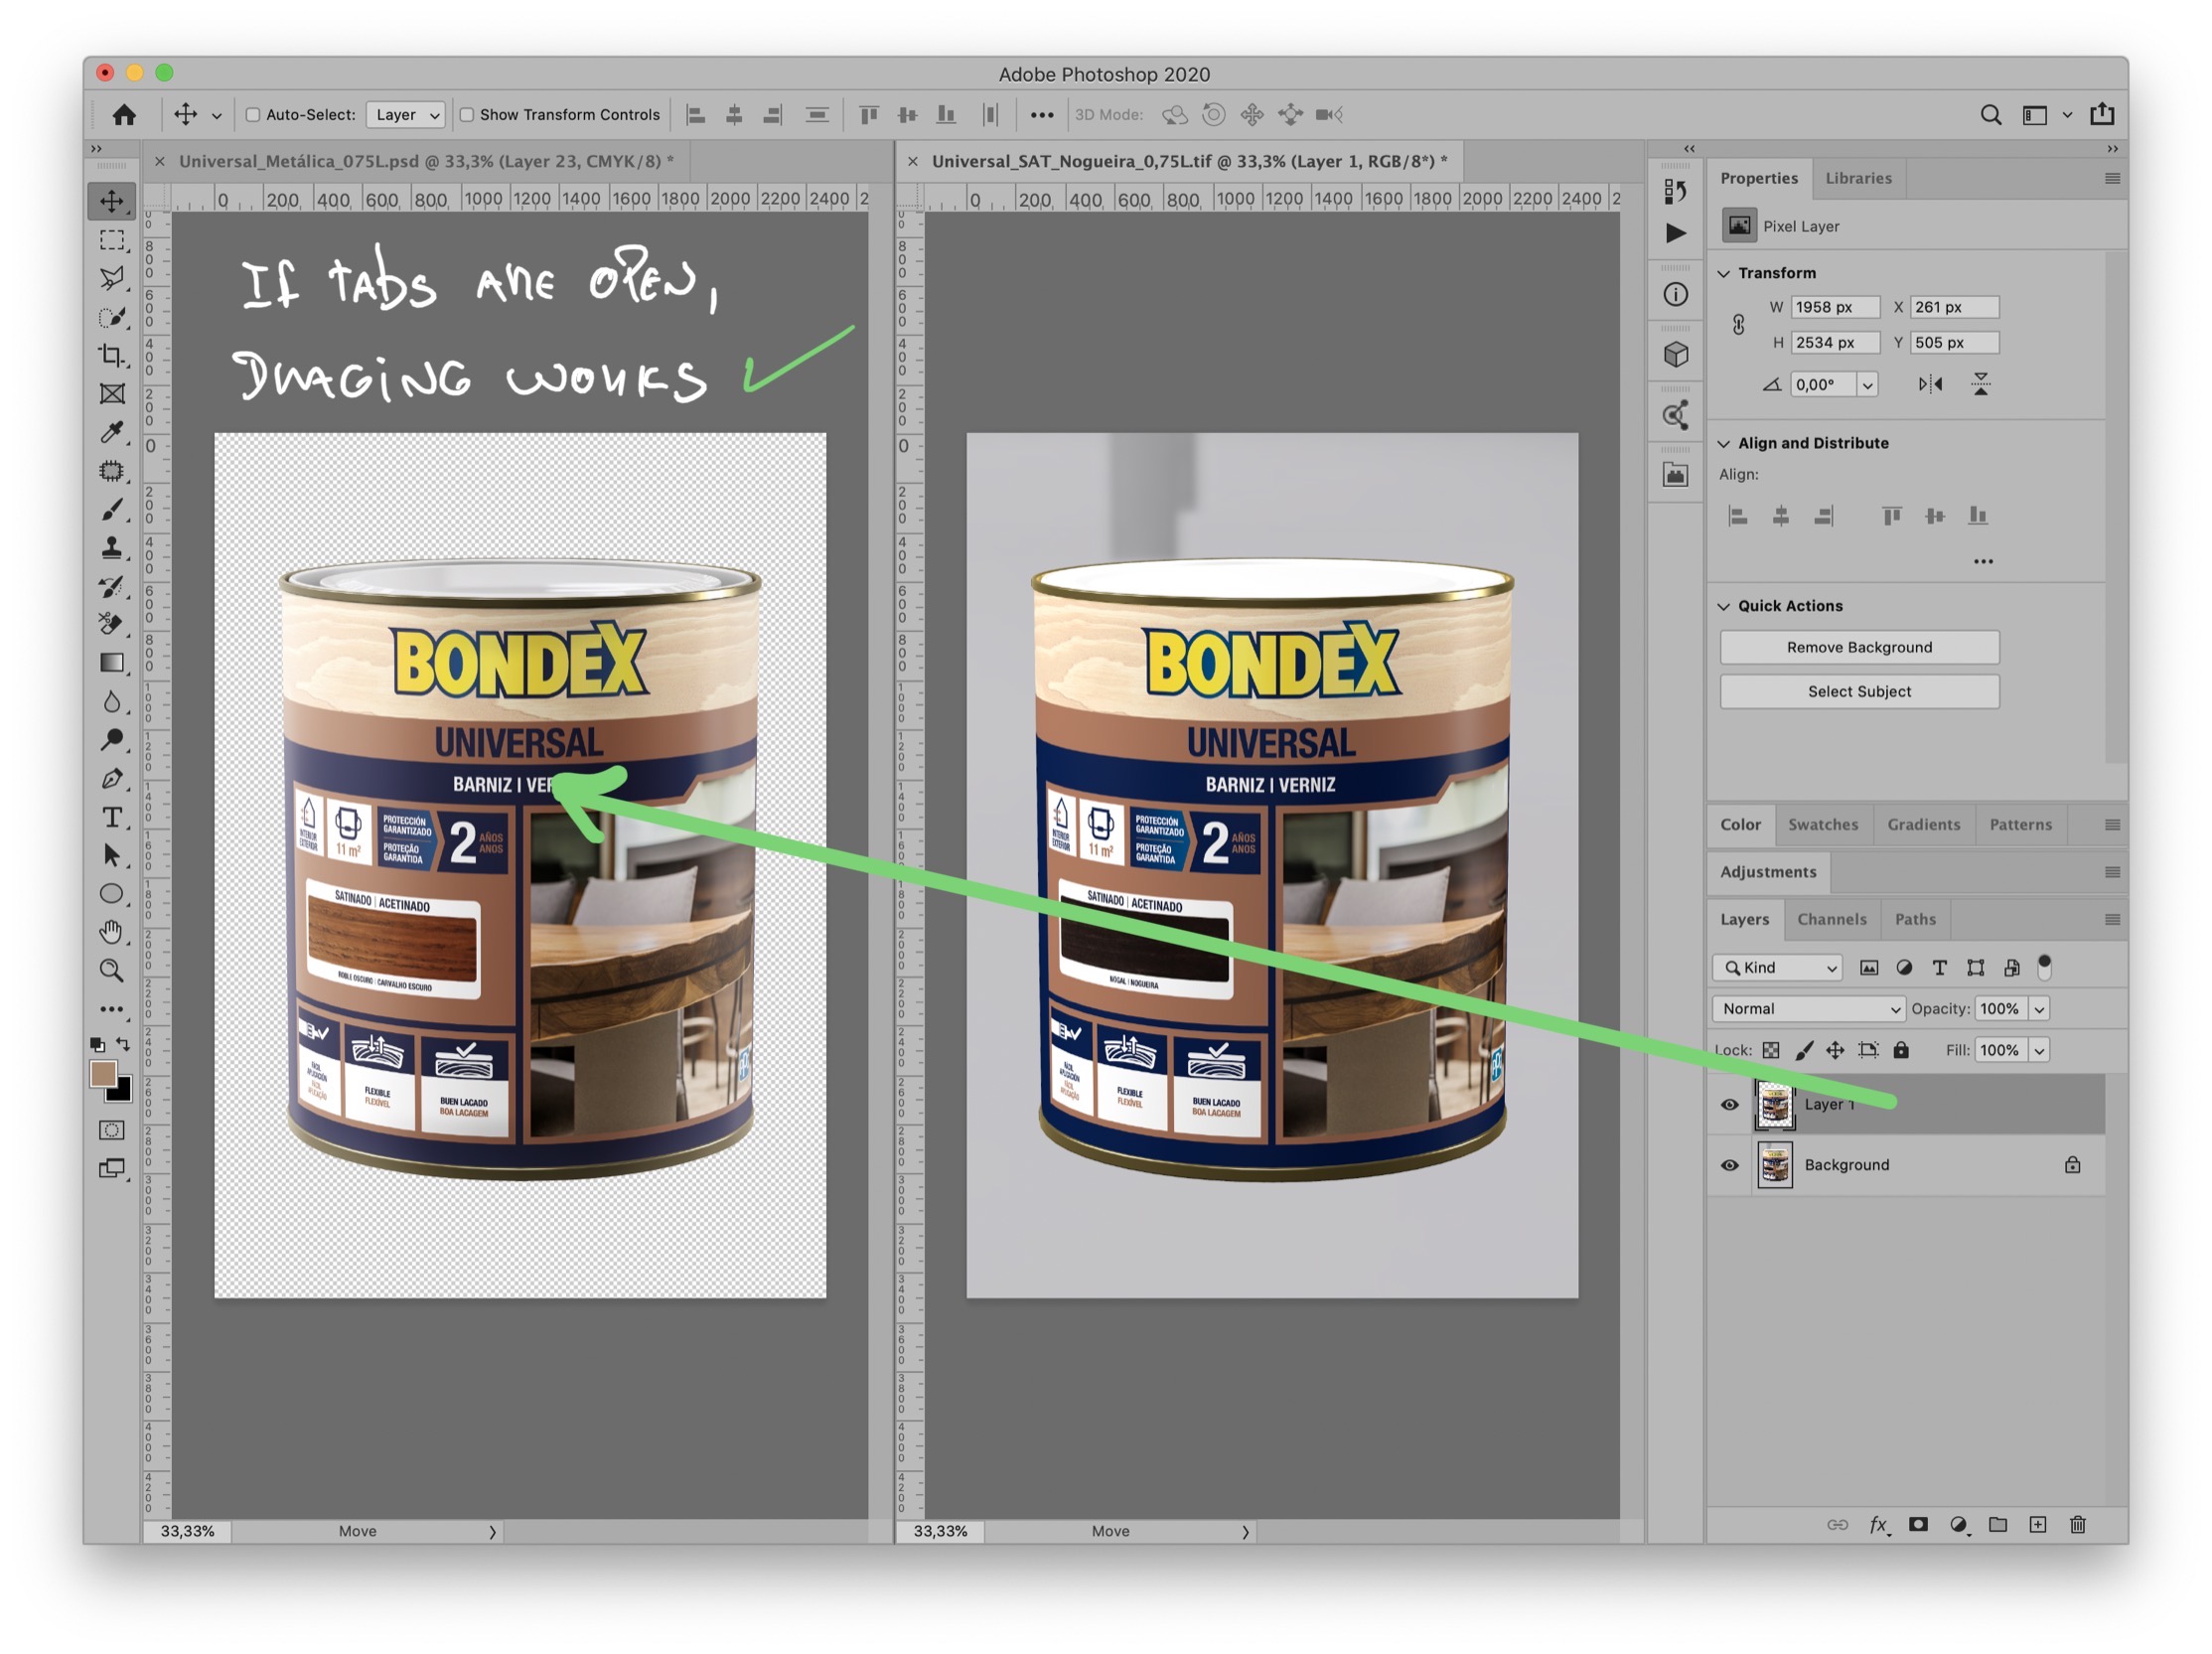Screen dimensions: 2212x1654
Task: Select the Eyedropper tool
Action: [x=112, y=432]
